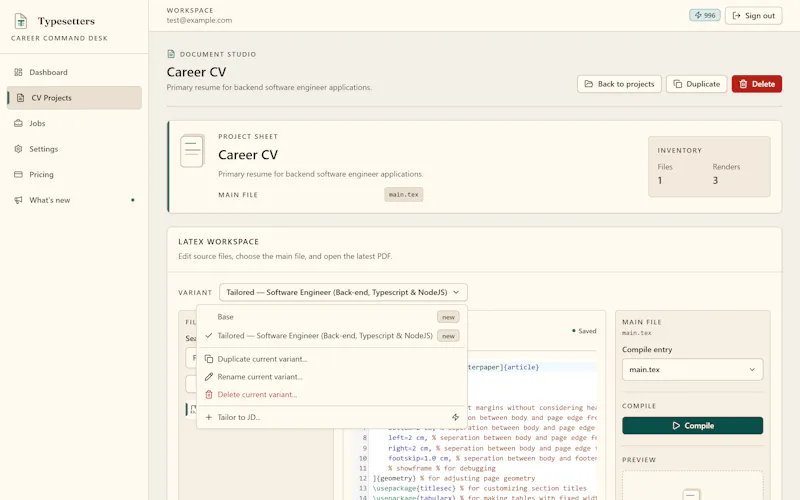Select CV Projects in sidebar

(74, 98)
